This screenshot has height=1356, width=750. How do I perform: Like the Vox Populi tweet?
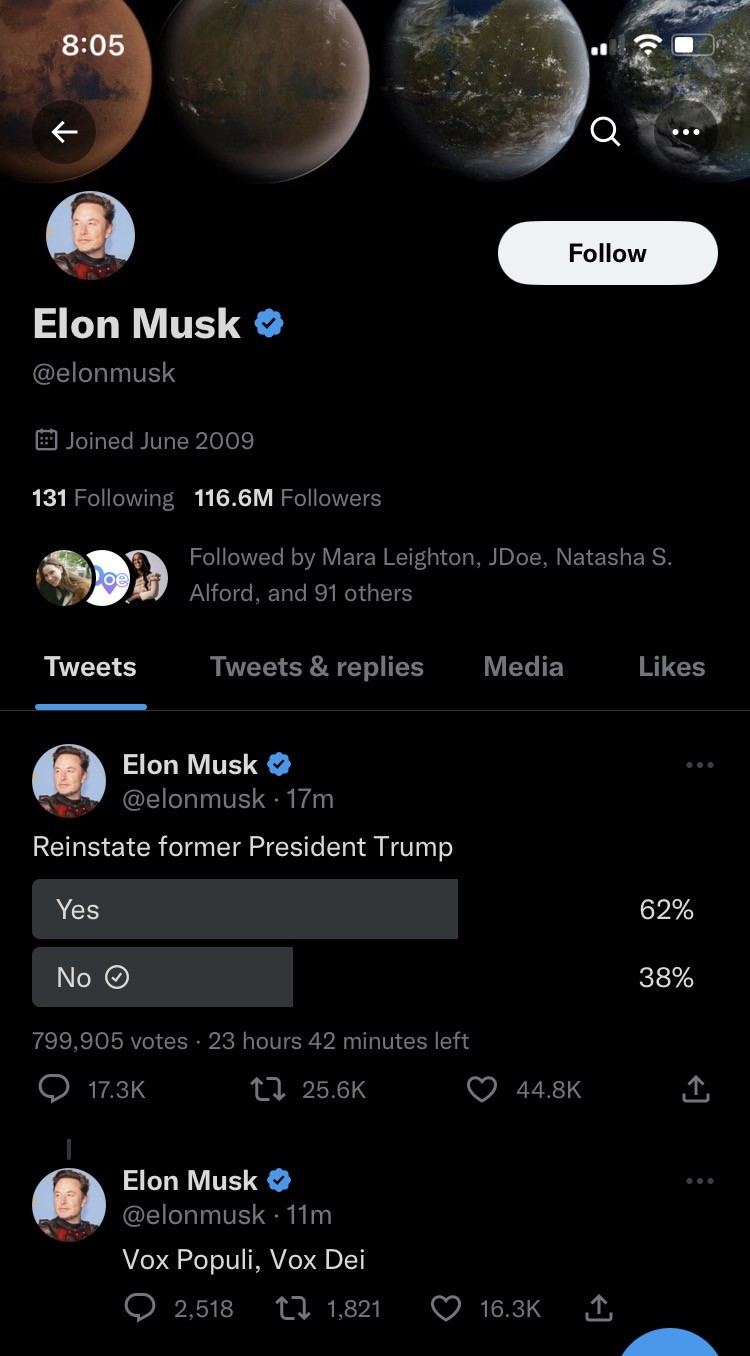tap(446, 1308)
